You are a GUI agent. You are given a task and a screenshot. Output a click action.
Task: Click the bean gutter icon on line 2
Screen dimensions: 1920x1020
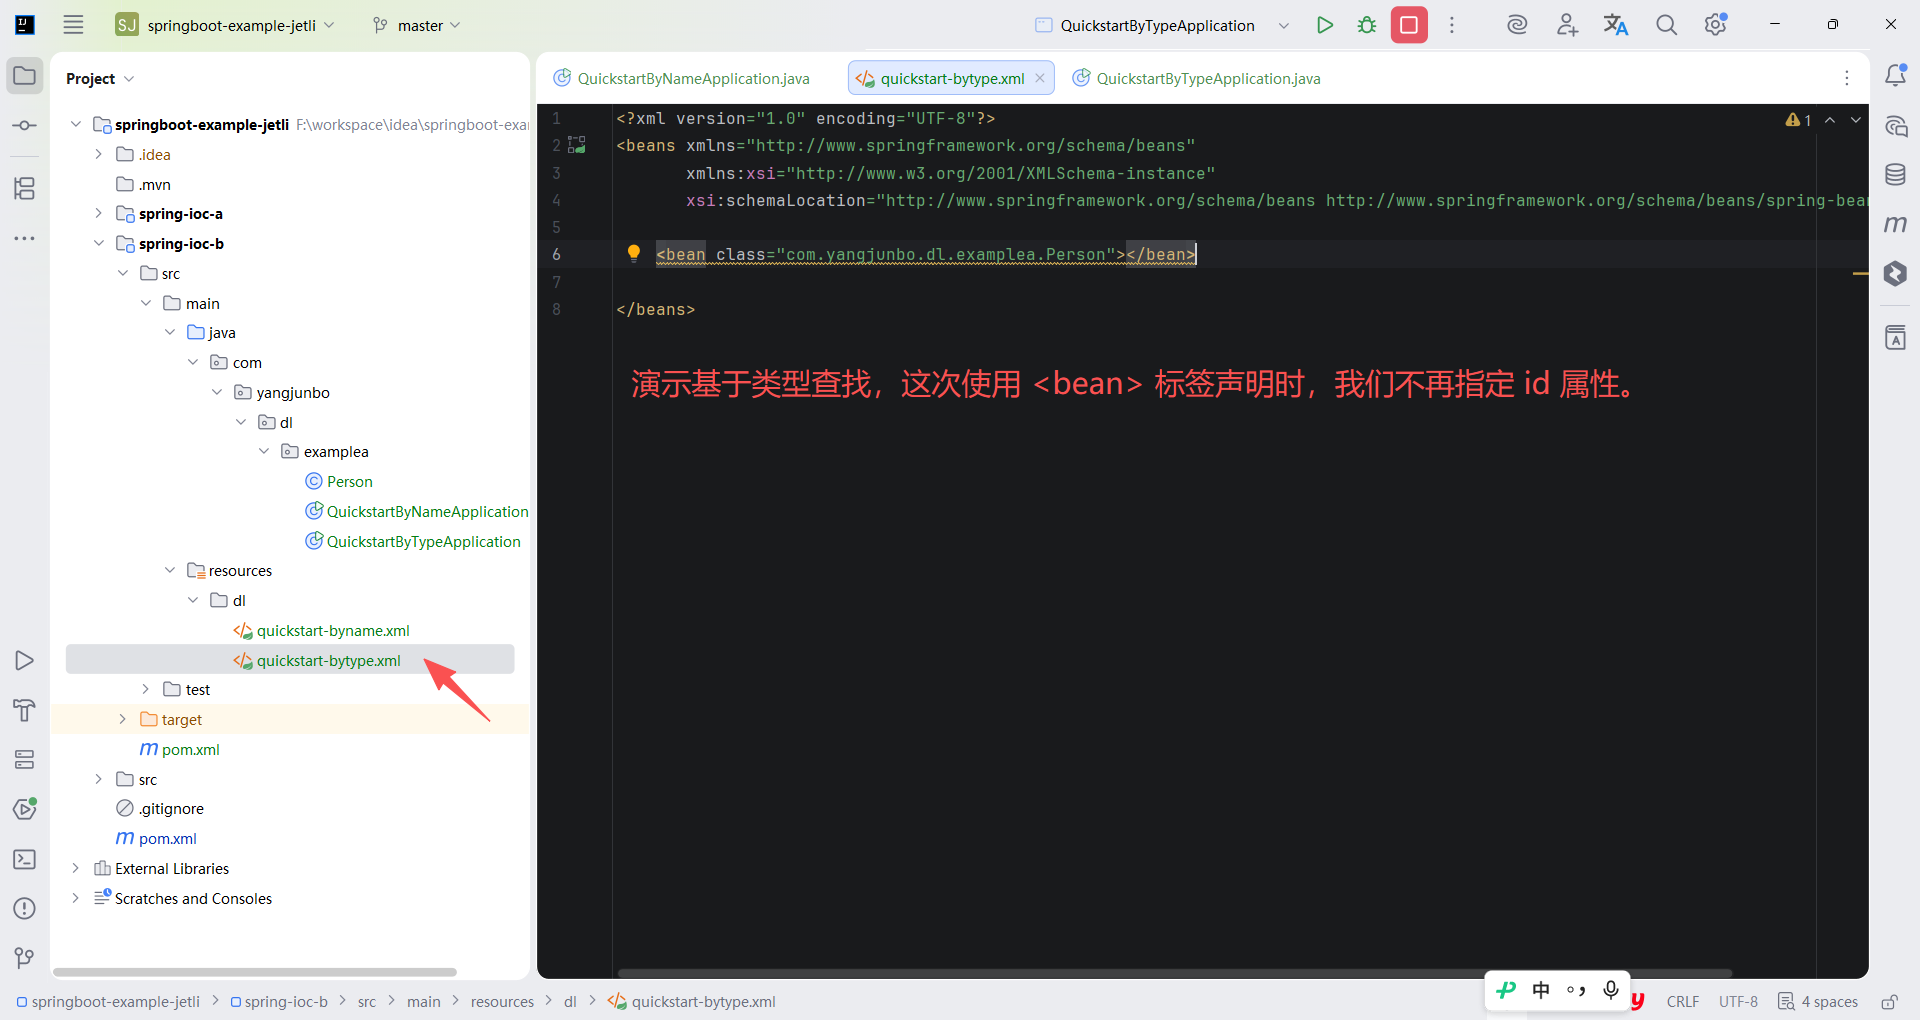tap(577, 145)
